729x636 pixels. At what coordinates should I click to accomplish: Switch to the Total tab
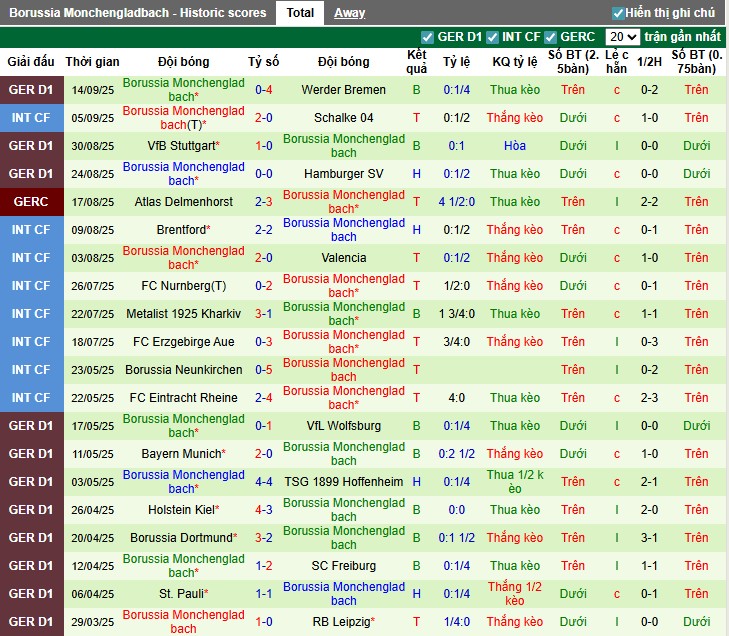300,13
